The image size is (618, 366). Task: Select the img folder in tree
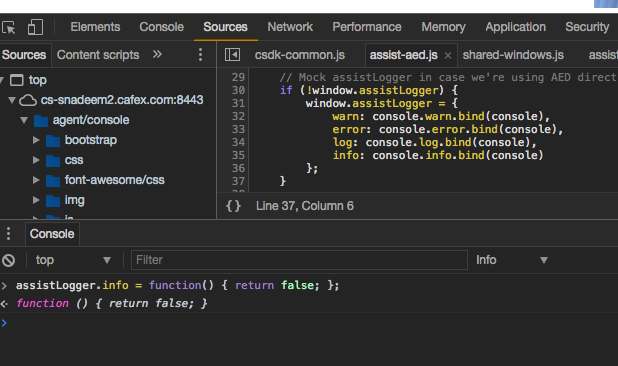coord(74,200)
